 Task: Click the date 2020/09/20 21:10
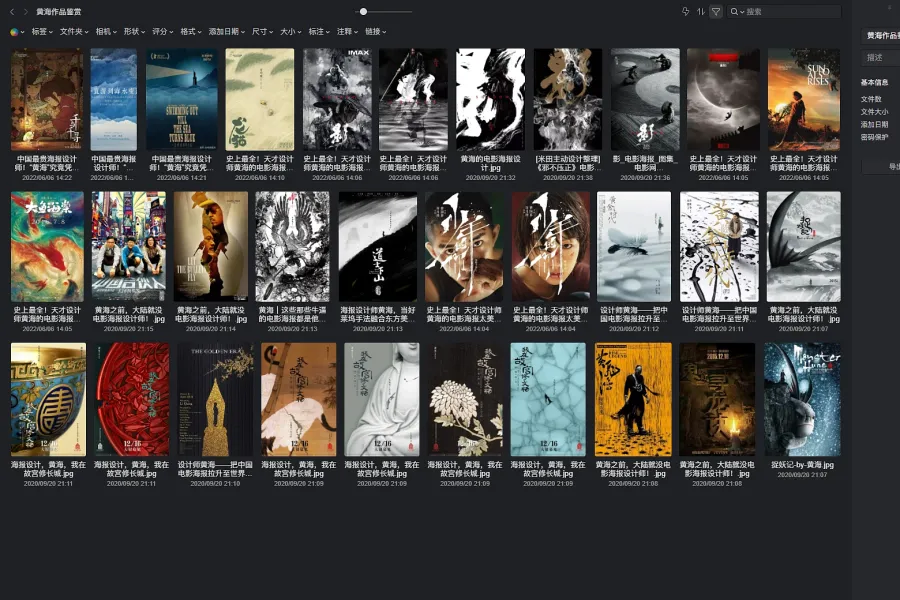point(215,483)
